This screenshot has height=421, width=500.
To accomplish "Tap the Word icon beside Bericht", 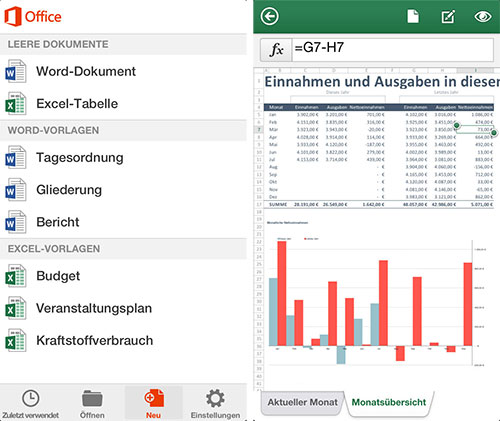I will tap(16, 222).
